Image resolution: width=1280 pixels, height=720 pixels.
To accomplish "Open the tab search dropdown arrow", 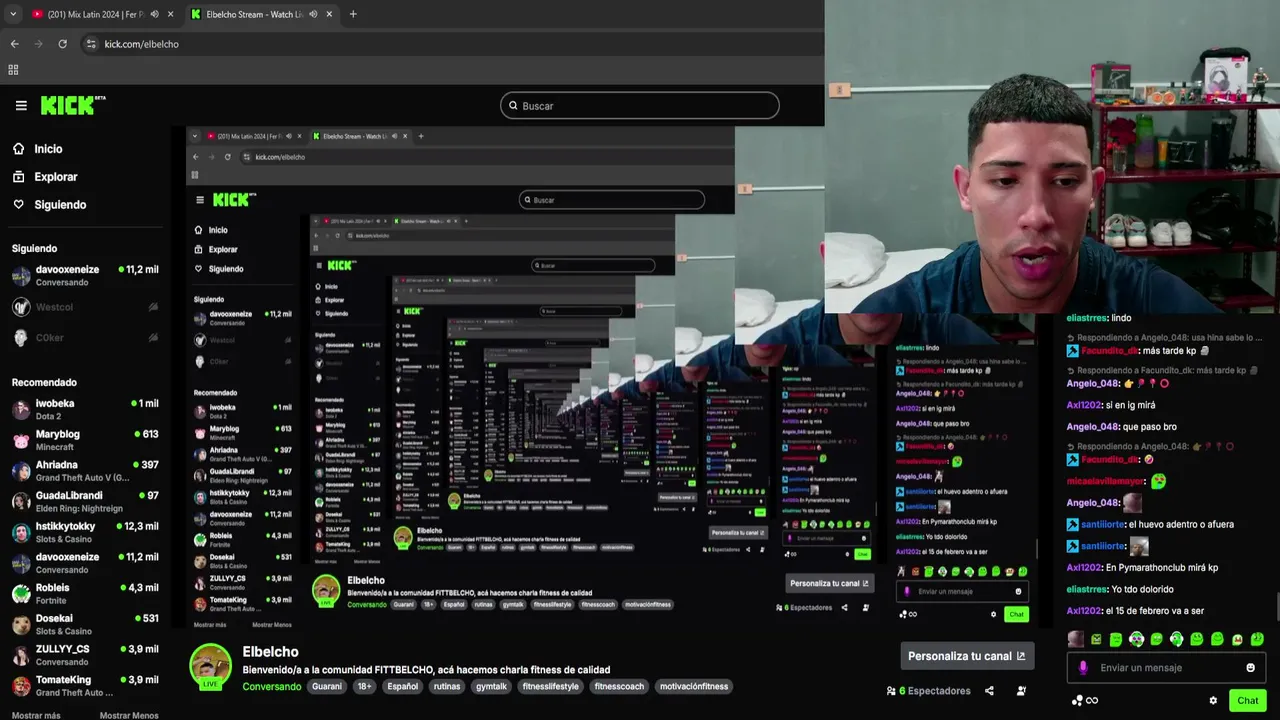I will point(13,14).
